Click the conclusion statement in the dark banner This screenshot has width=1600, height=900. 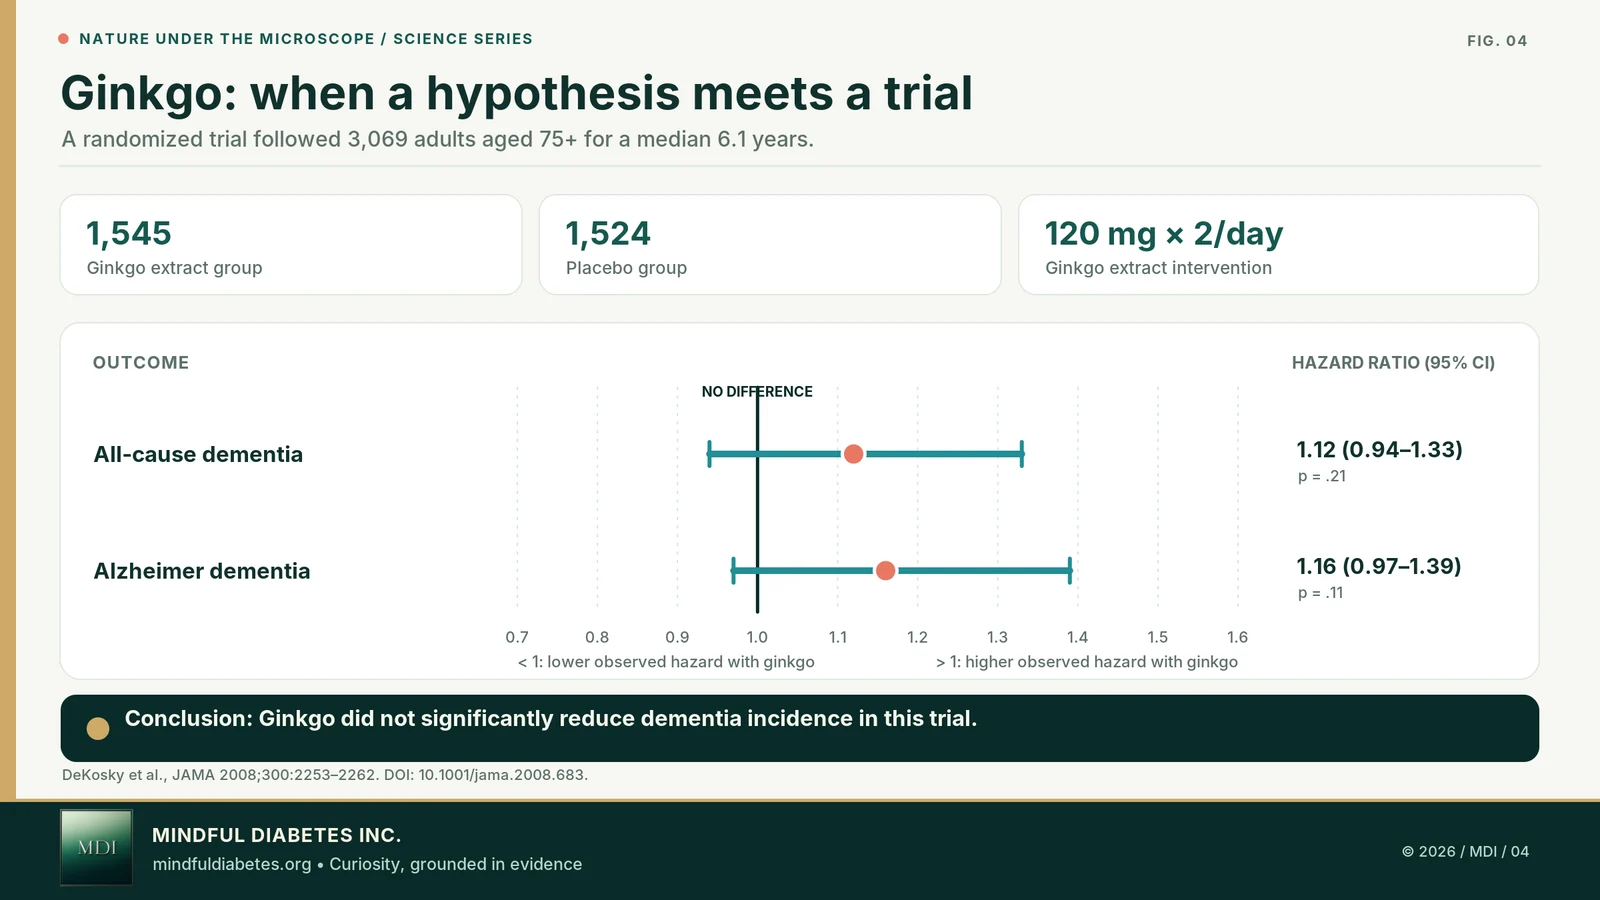(551, 719)
